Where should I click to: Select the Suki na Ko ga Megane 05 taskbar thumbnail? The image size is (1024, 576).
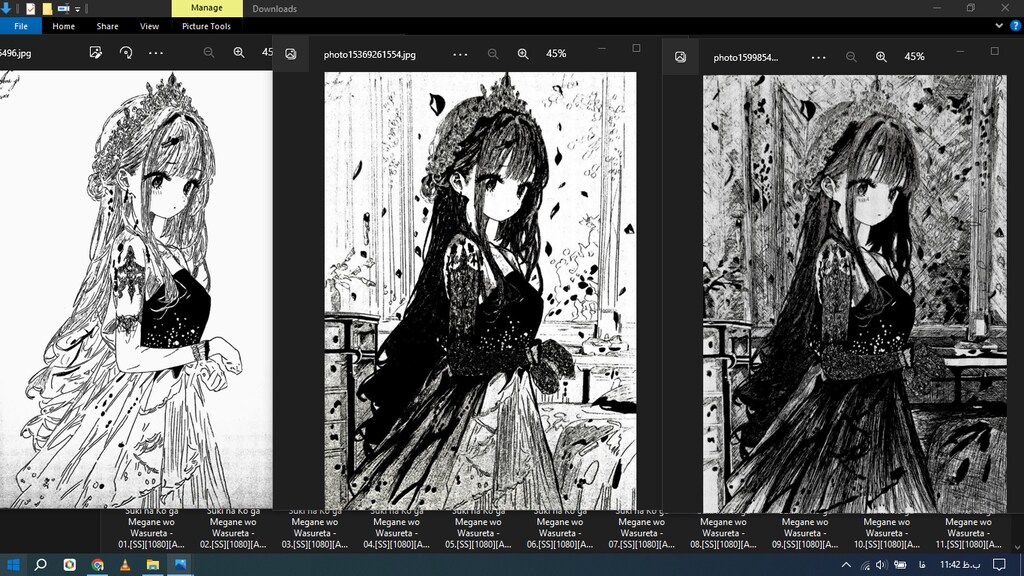(x=478, y=530)
